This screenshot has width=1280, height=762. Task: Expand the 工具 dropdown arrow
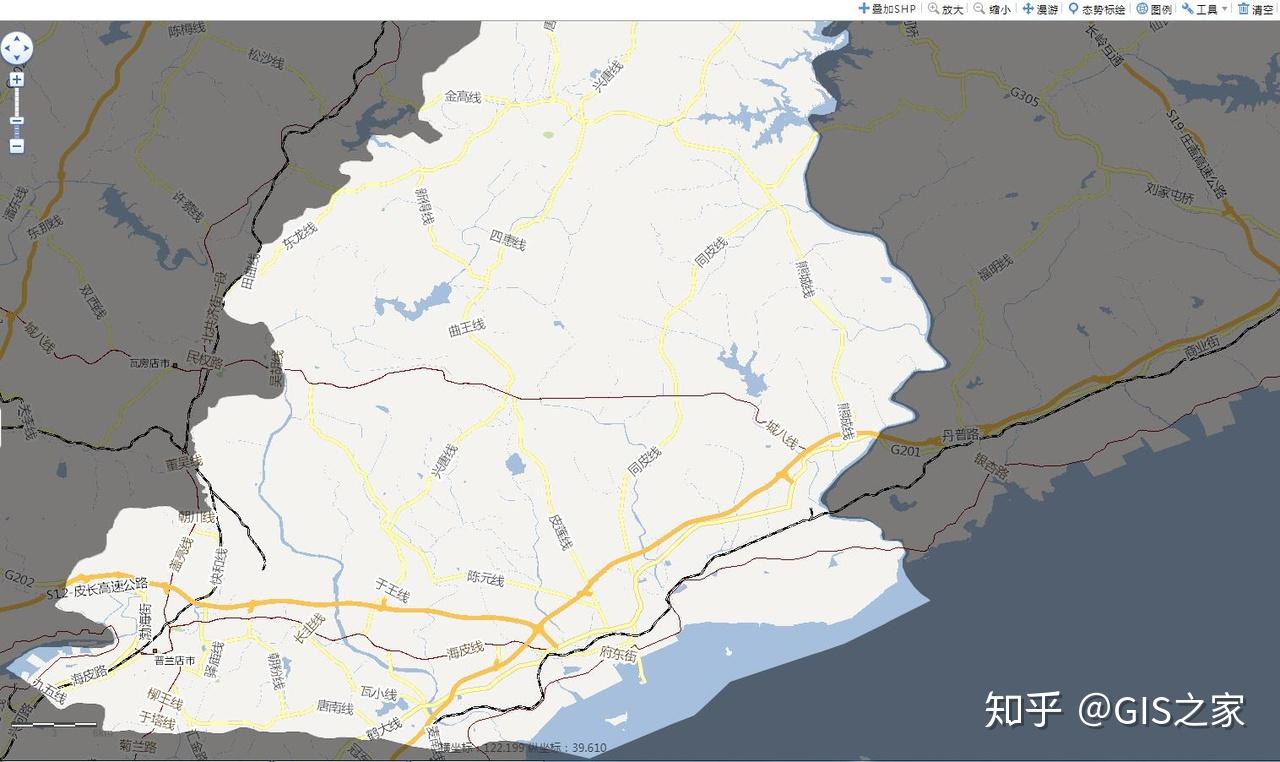coord(1224,9)
